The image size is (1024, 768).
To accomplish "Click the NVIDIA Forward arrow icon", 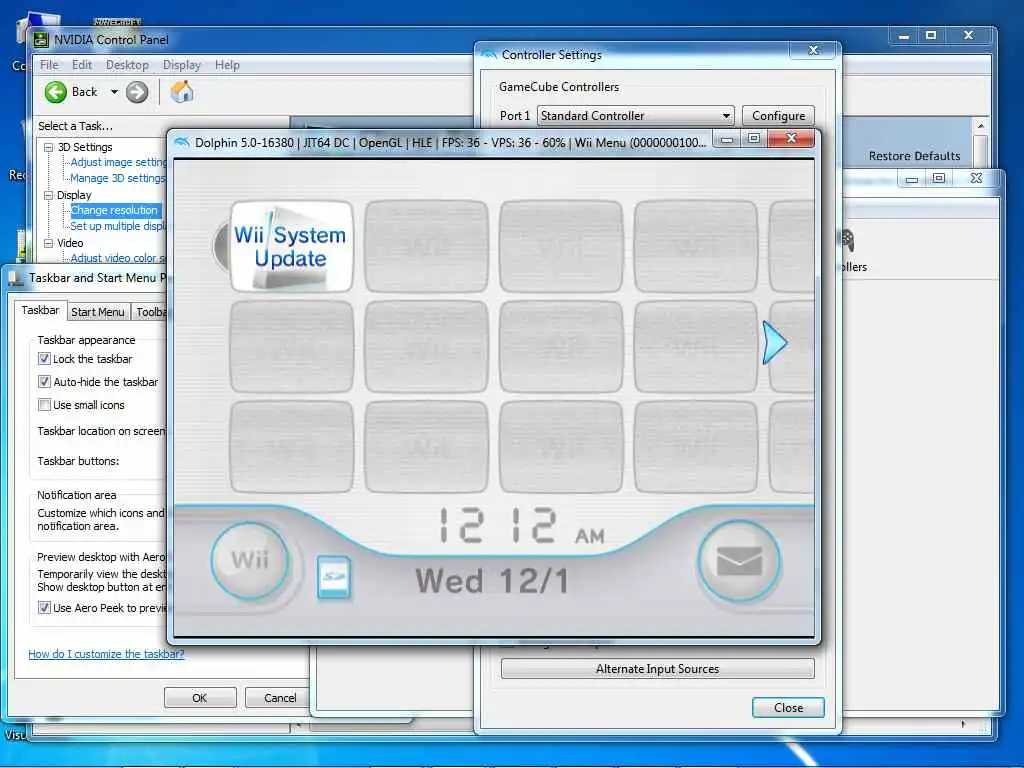I will click(x=137, y=92).
